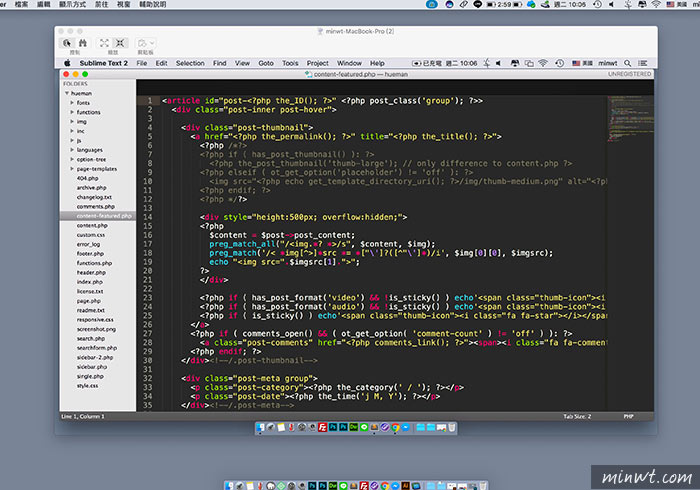Open style.css in the sidebar
Viewport: 700px width, 490px height.
[88, 386]
